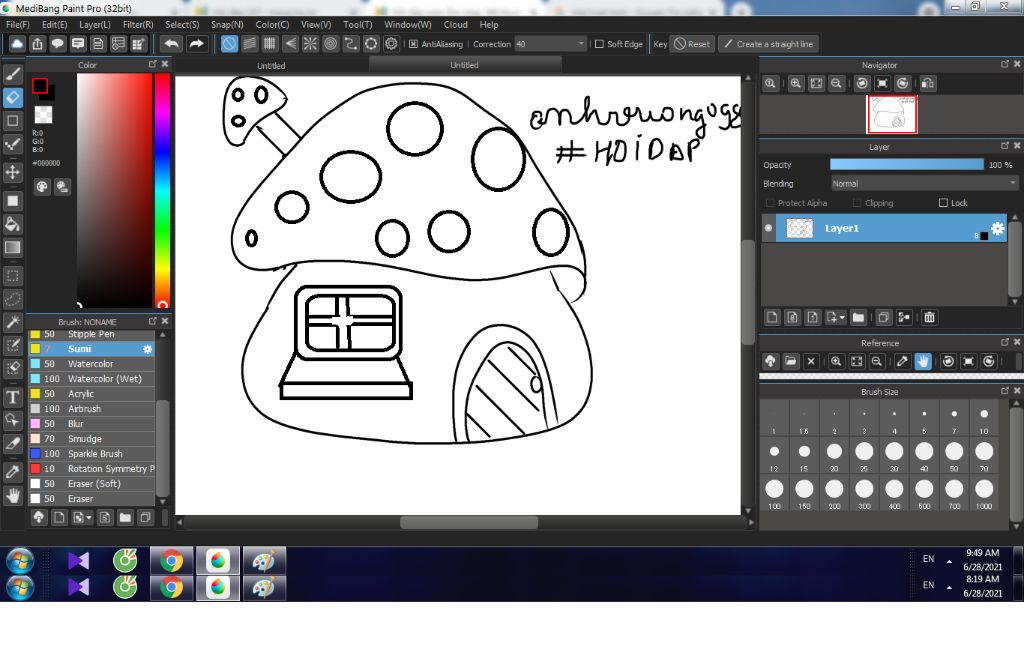Enable Clipping checkbox
Viewport: 1024px width, 661px height.
tap(857, 203)
